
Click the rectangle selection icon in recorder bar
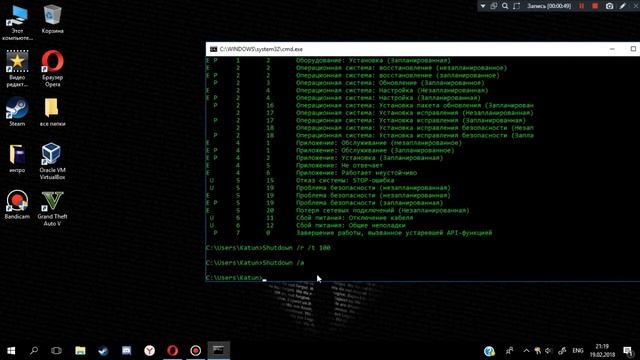(x=517, y=6)
